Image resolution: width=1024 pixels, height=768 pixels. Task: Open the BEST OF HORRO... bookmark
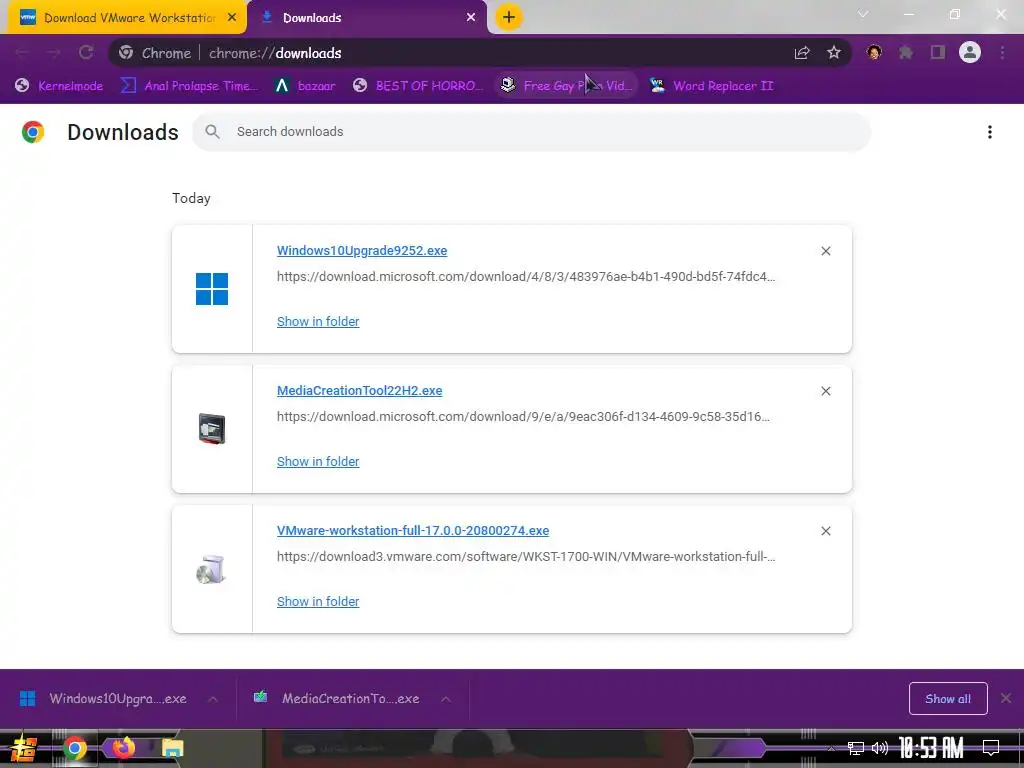[x=418, y=86]
